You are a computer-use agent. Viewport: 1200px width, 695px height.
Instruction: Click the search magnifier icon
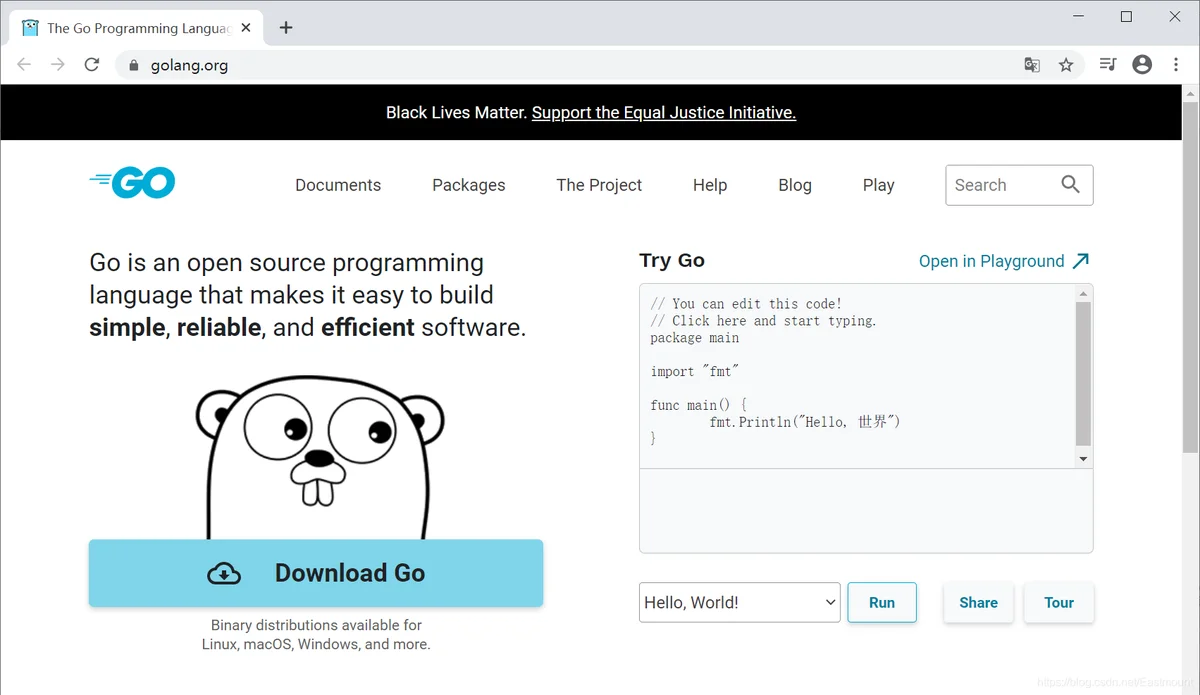tap(1070, 184)
